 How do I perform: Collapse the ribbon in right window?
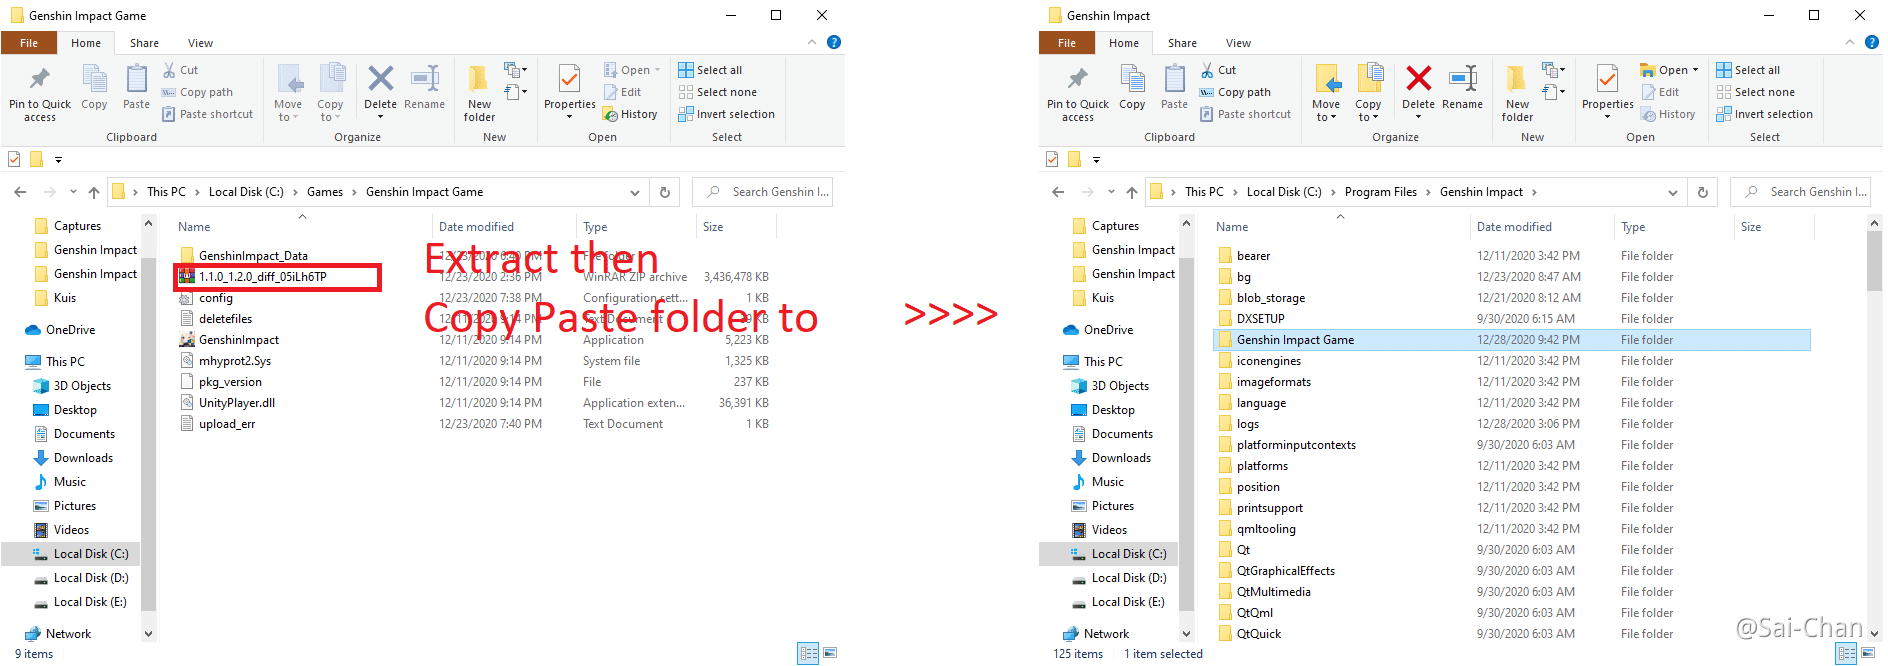point(1850,42)
